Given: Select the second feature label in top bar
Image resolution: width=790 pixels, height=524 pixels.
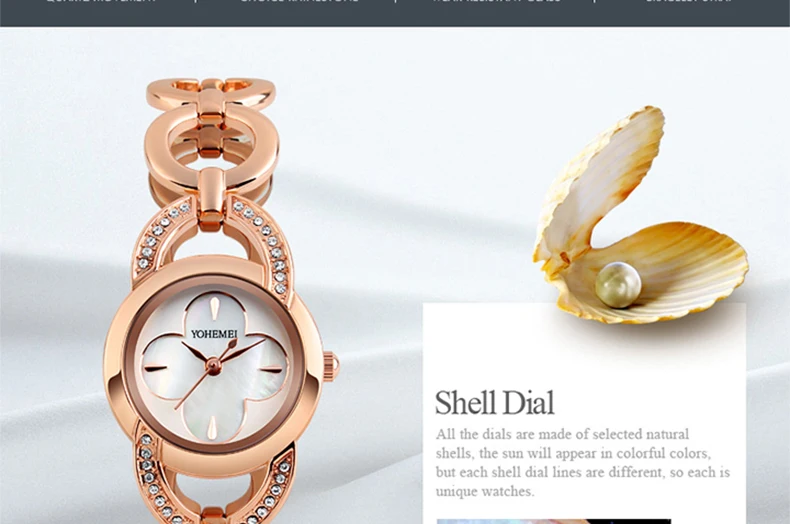Looking at the screenshot, I should 299,2.
